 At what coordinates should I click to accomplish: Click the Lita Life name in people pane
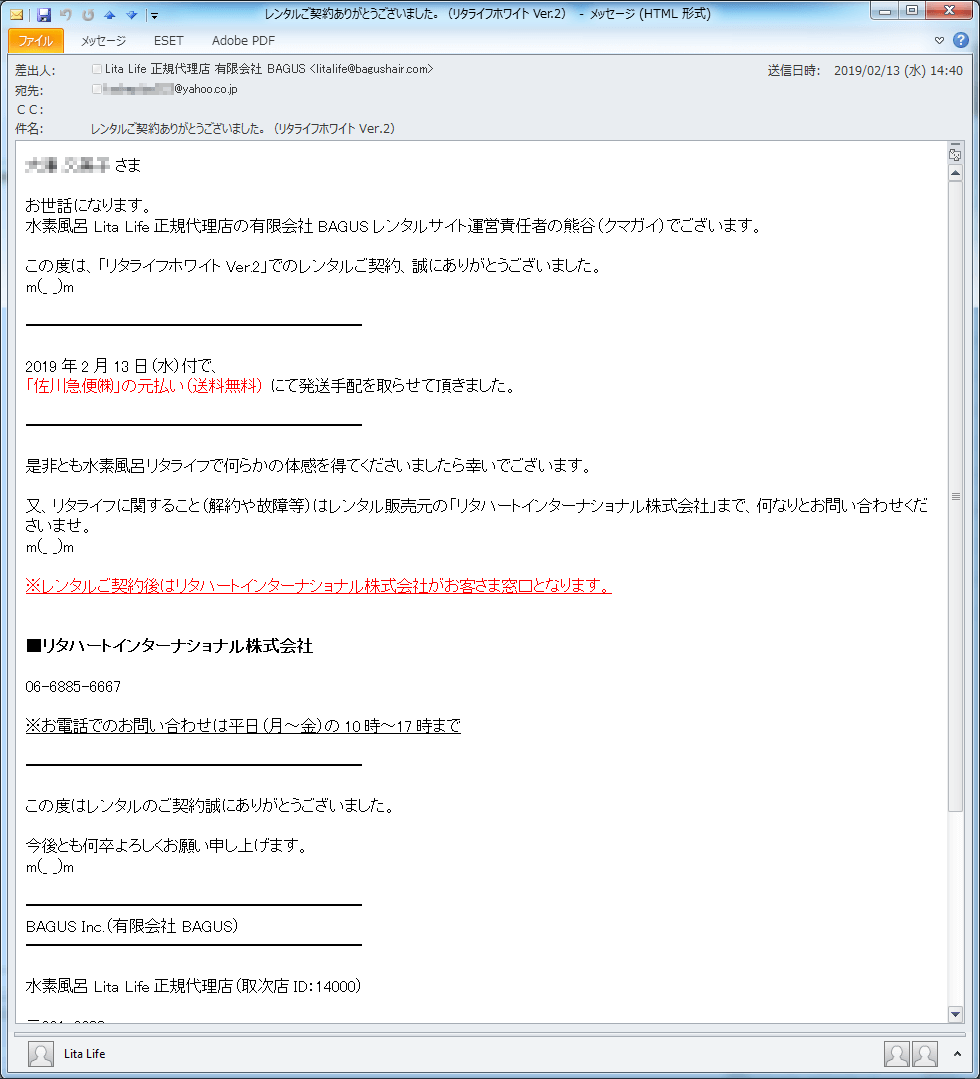85,1054
